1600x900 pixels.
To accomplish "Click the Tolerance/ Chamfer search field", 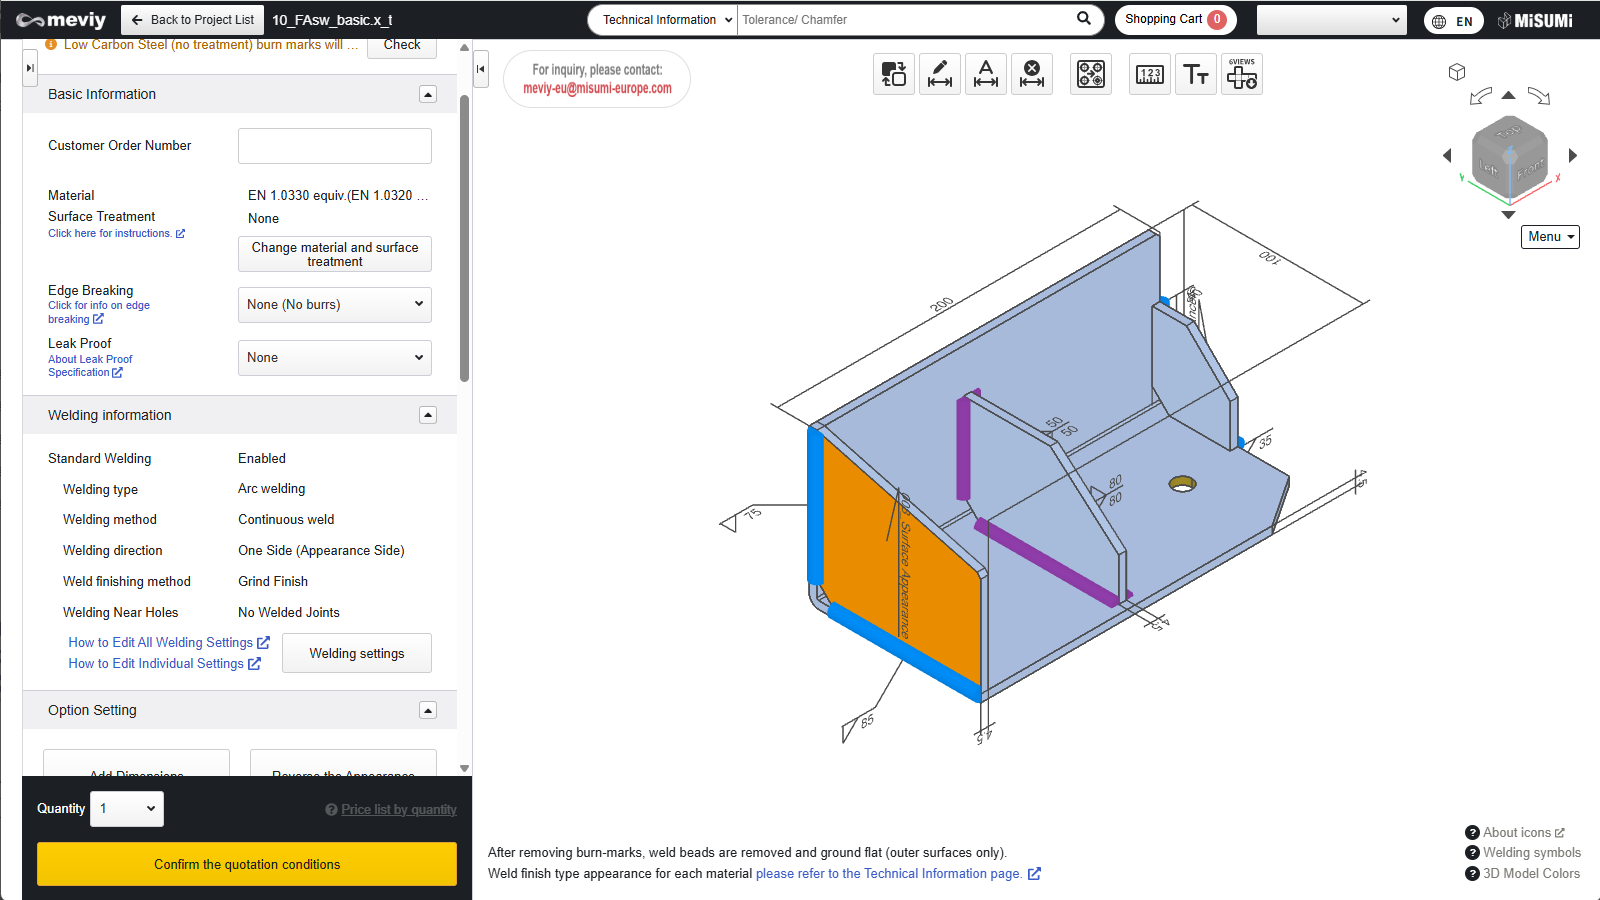I will pyautogui.click(x=905, y=20).
